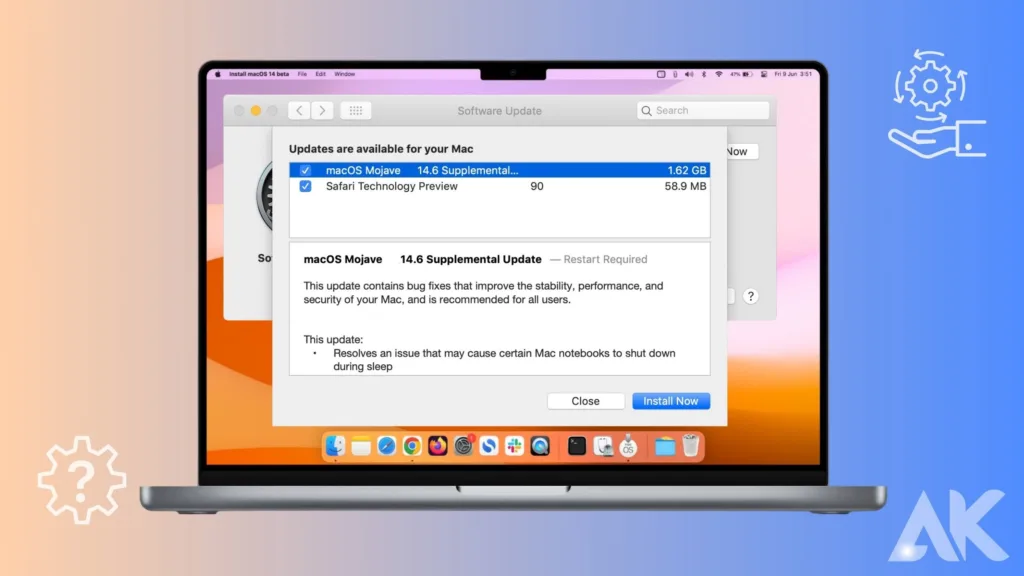
Task: Show all preferences grid button
Action: tap(356, 110)
